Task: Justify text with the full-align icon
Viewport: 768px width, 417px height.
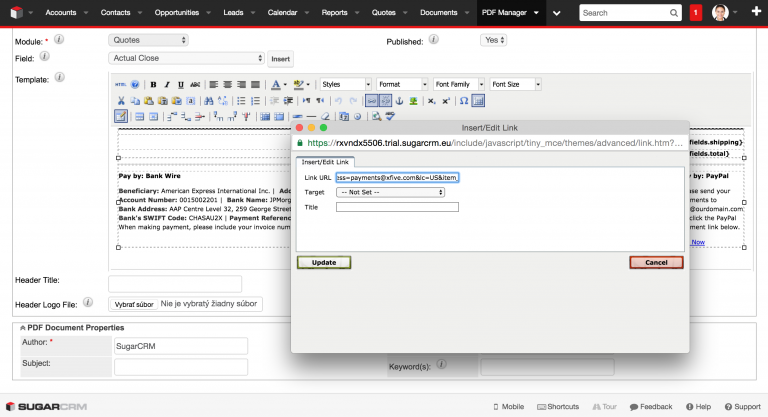Action: pyautogui.click(x=255, y=84)
